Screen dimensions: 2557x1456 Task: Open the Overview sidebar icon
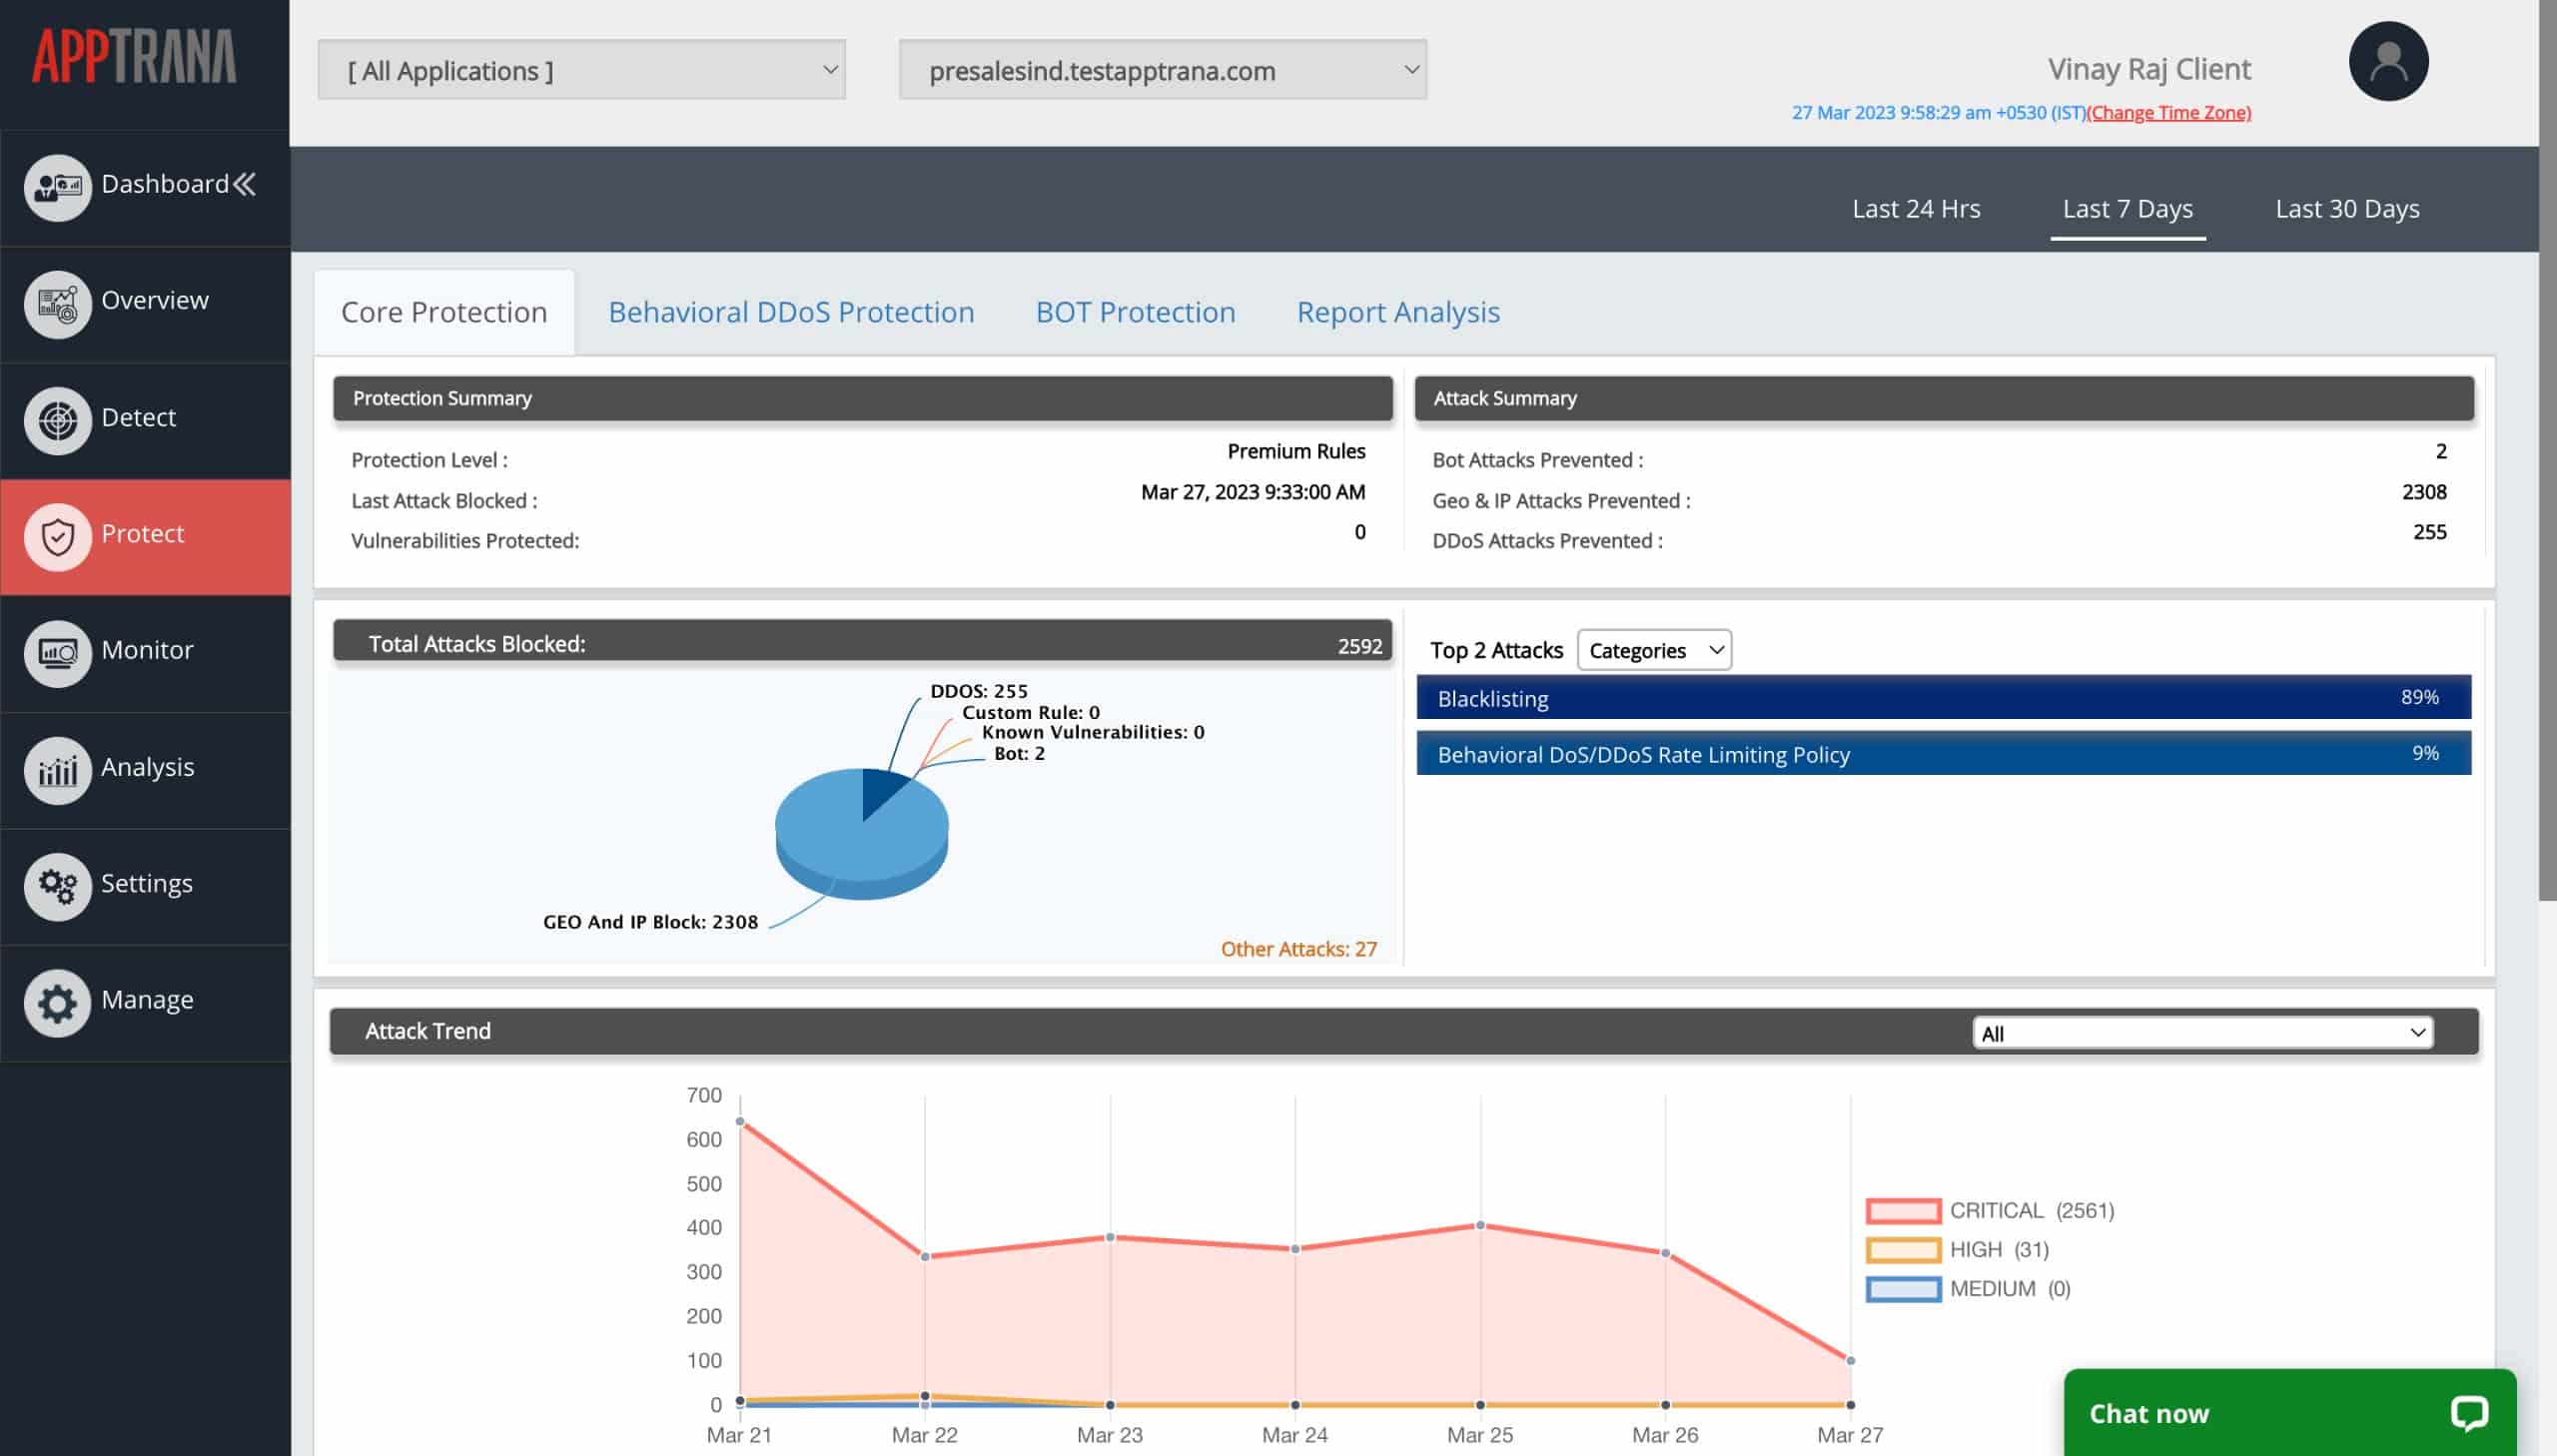(57, 304)
